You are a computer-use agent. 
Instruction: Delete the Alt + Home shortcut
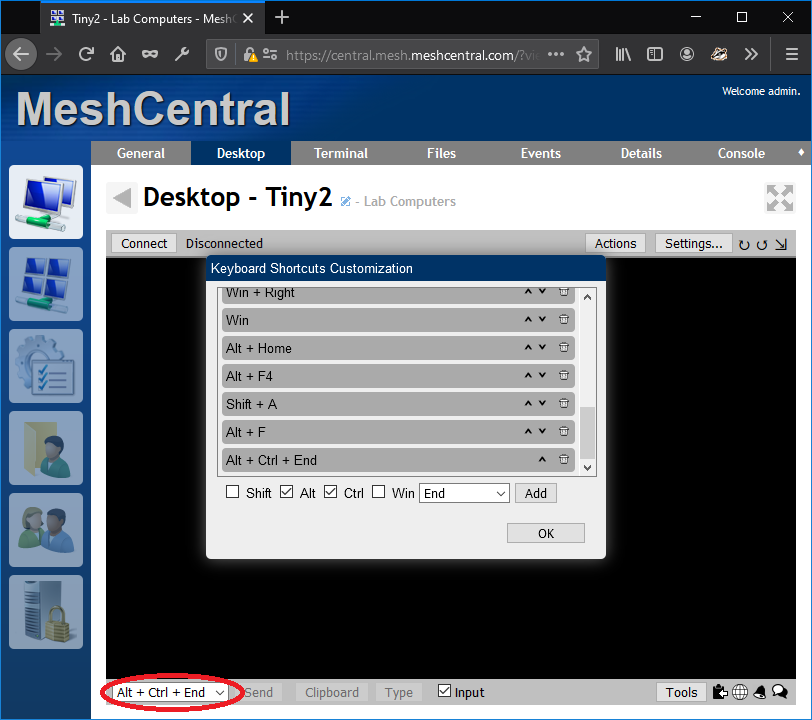(x=564, y=347)
